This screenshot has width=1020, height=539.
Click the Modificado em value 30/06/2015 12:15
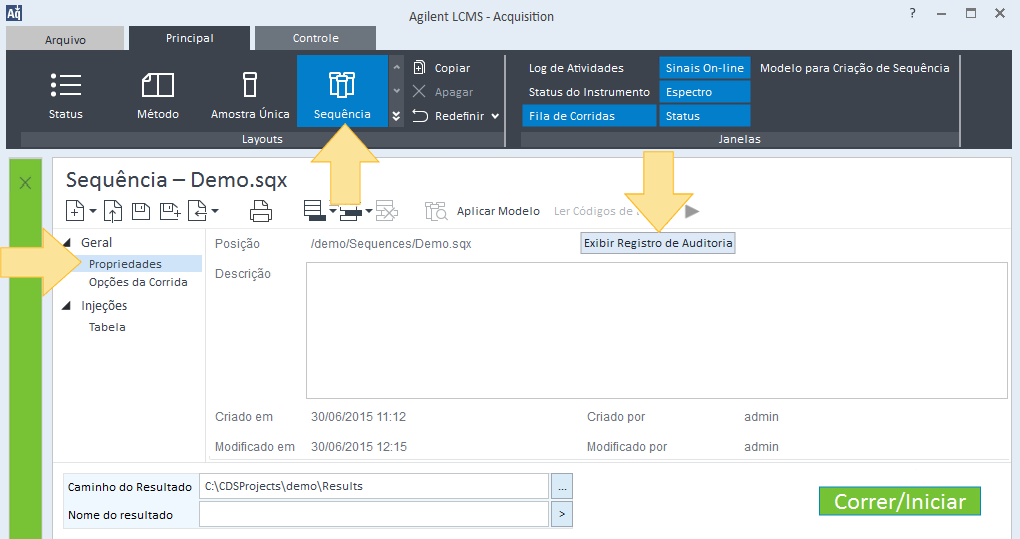[x=359, y=447]
